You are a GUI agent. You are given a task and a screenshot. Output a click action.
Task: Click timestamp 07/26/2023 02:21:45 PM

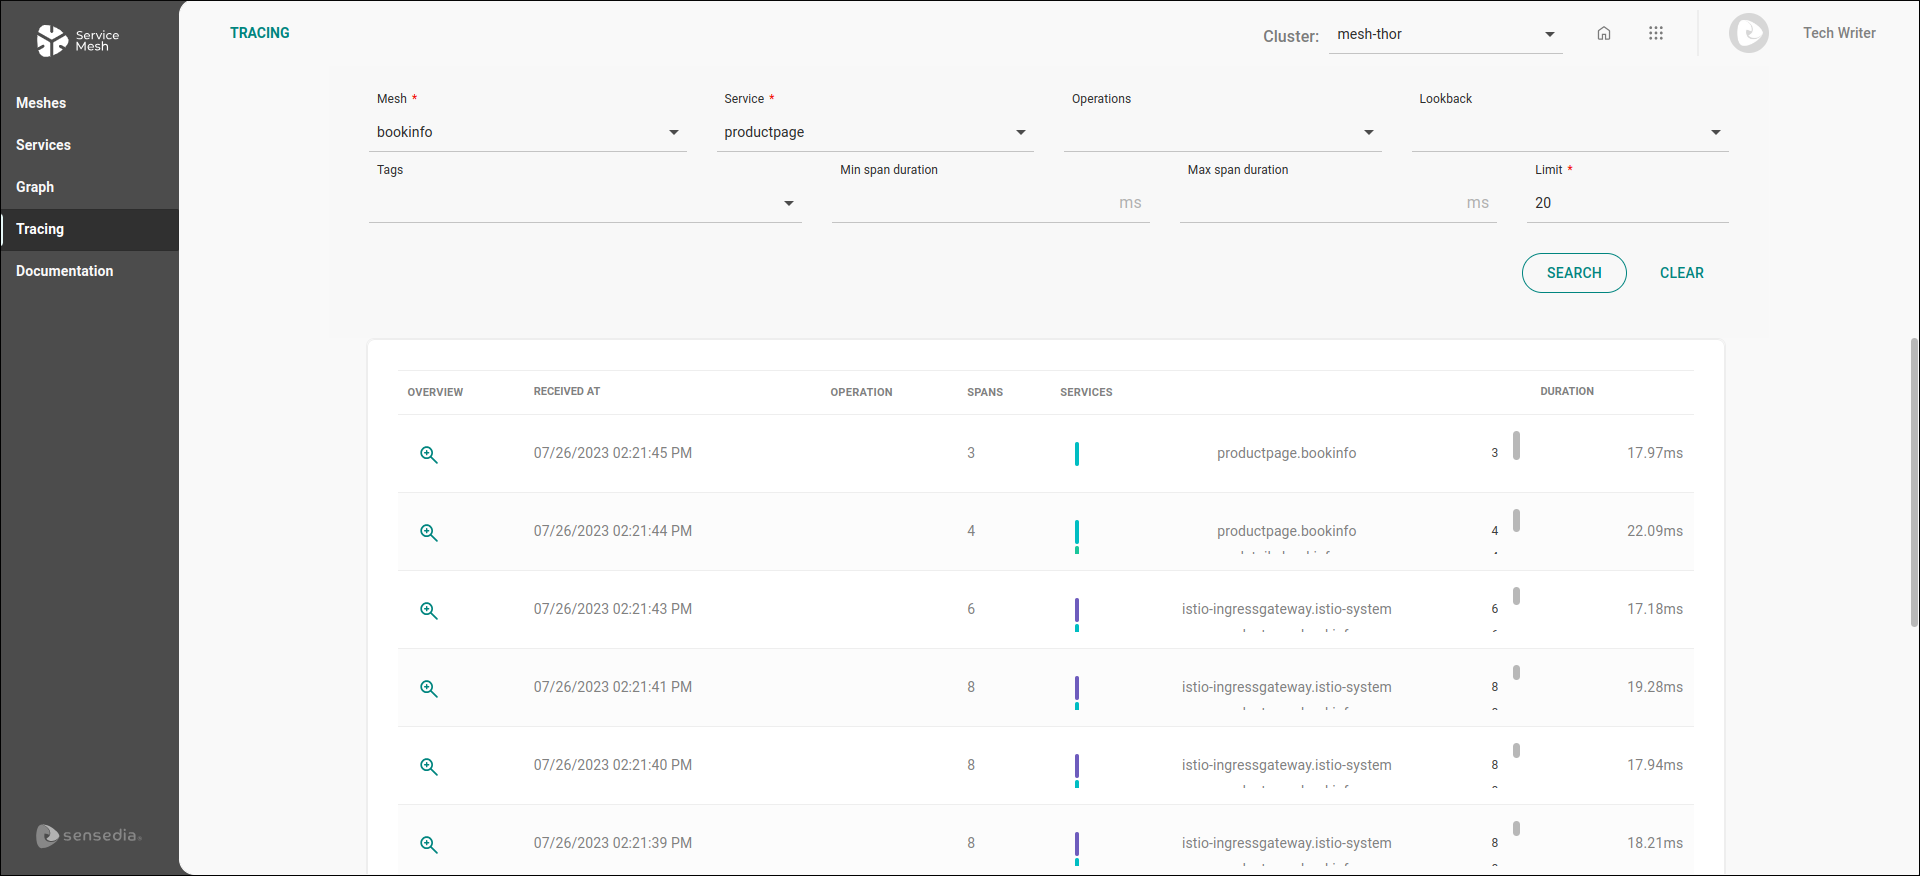click(x=613, y=453)
